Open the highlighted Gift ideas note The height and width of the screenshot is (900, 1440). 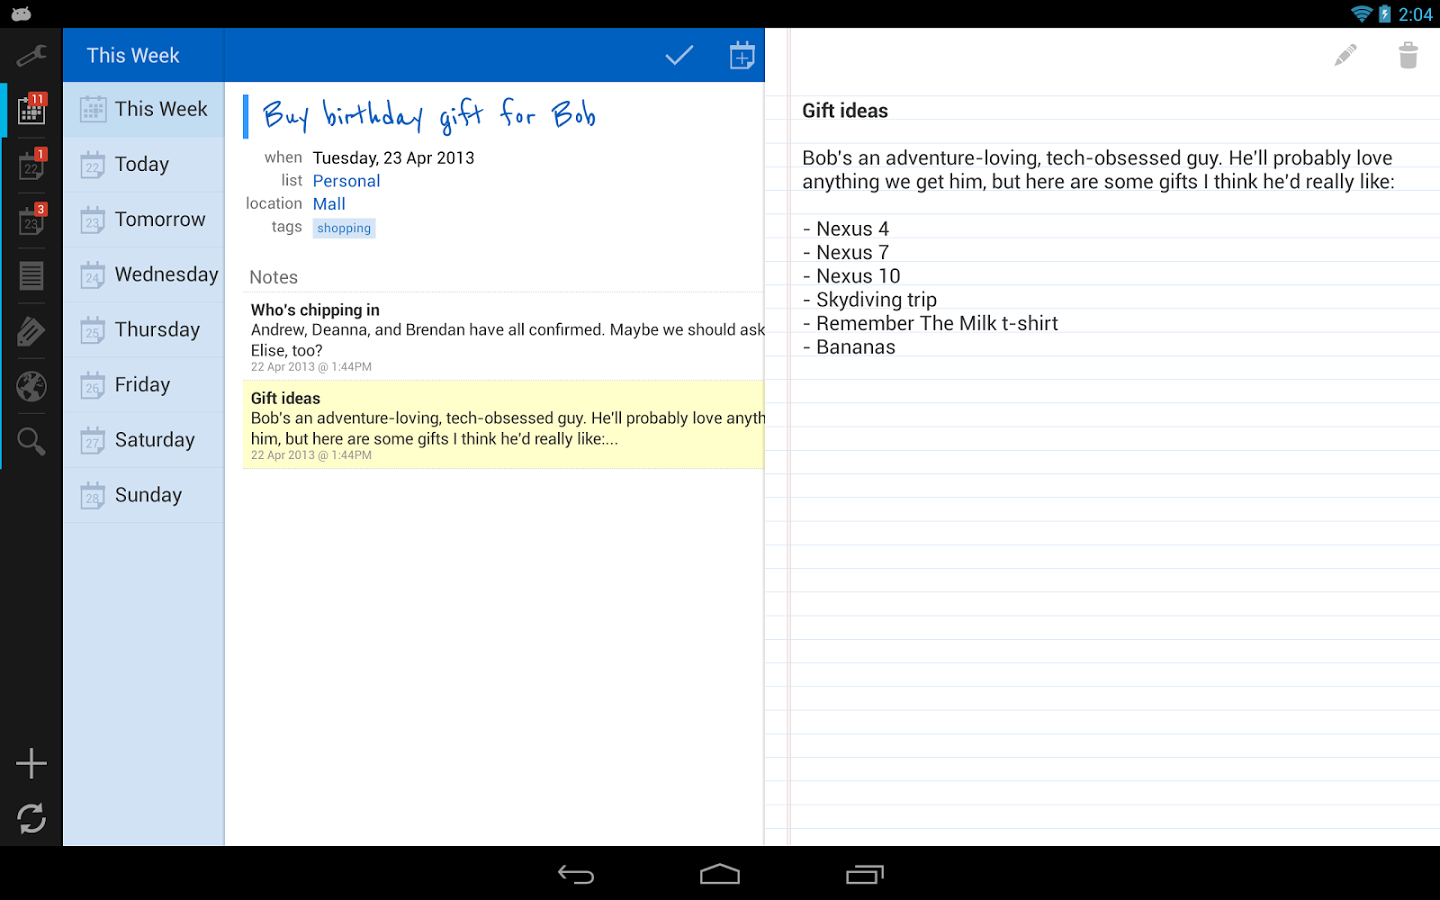pyautogui.click(x=503, y=424)
